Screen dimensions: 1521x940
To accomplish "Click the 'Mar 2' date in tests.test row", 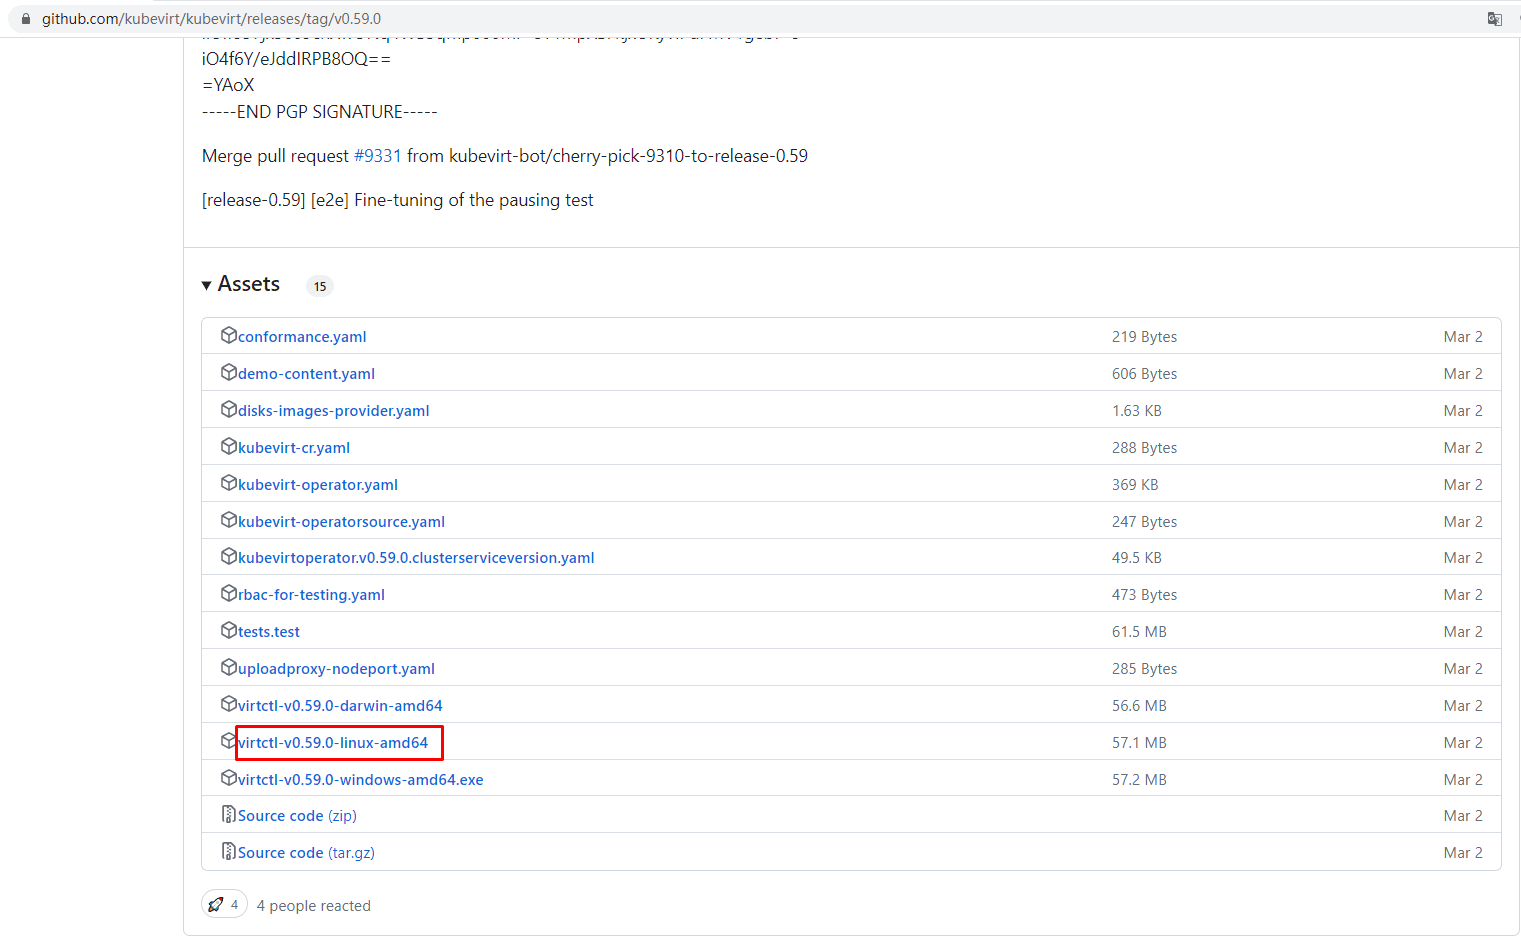I will coord(1463,632).
